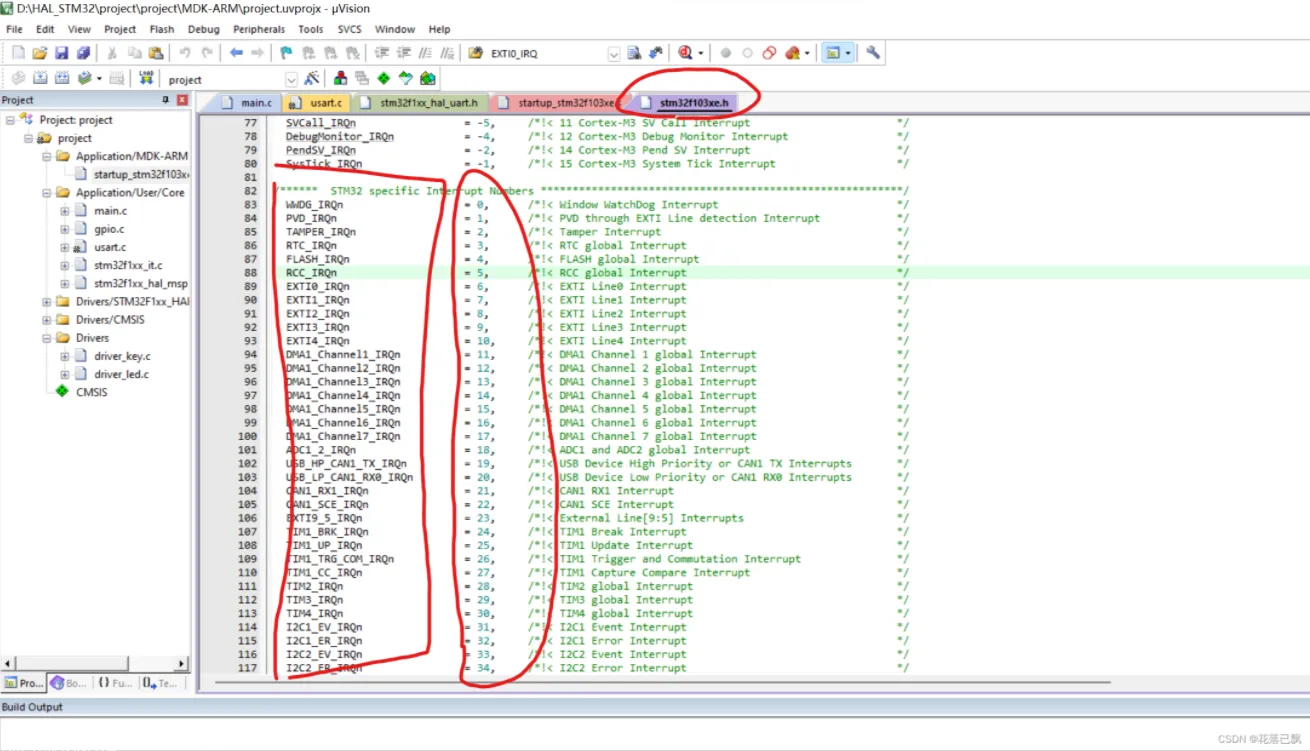Click the Rebuild all target files icon
1310x751 pixels.
point(62,78)
